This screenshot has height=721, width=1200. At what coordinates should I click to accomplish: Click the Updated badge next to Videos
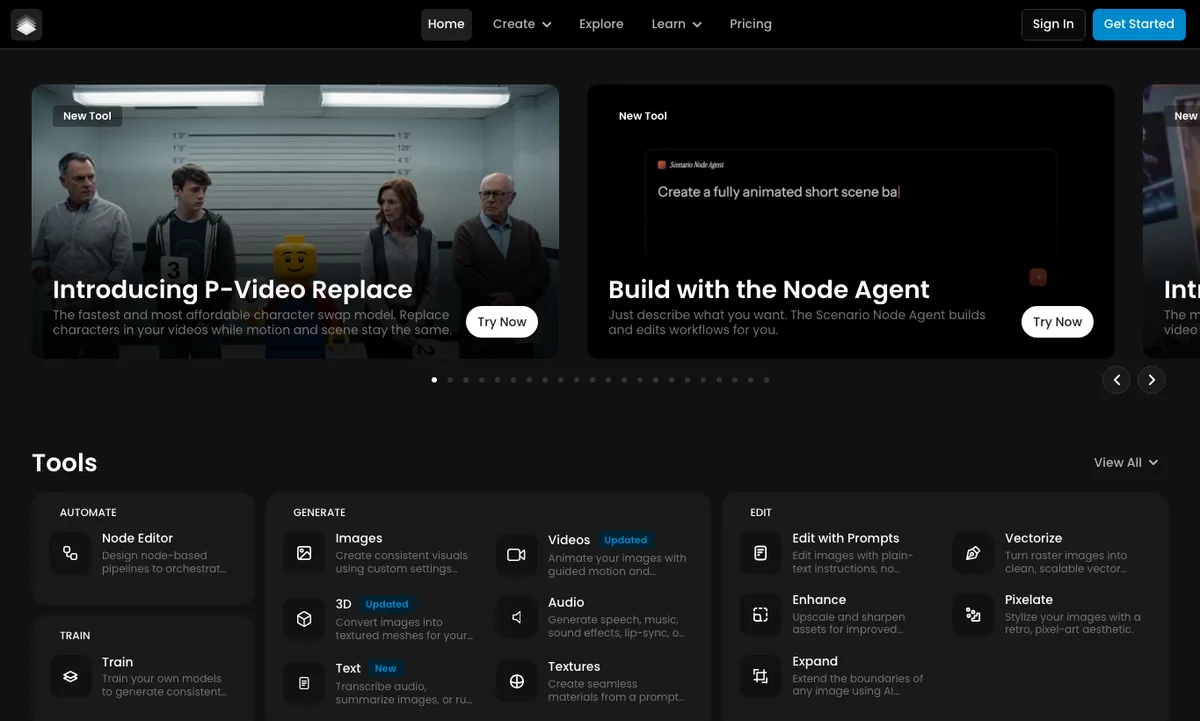[x=626, y=540]
